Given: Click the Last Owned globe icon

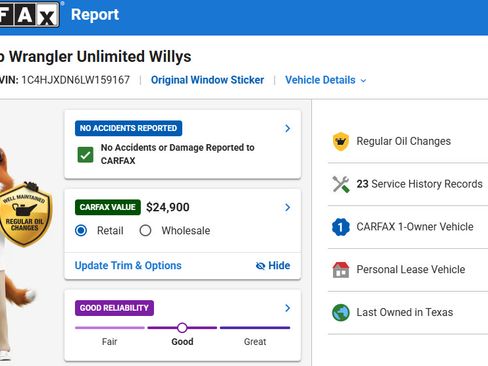Looking at the screenshot, I should 341,313.
